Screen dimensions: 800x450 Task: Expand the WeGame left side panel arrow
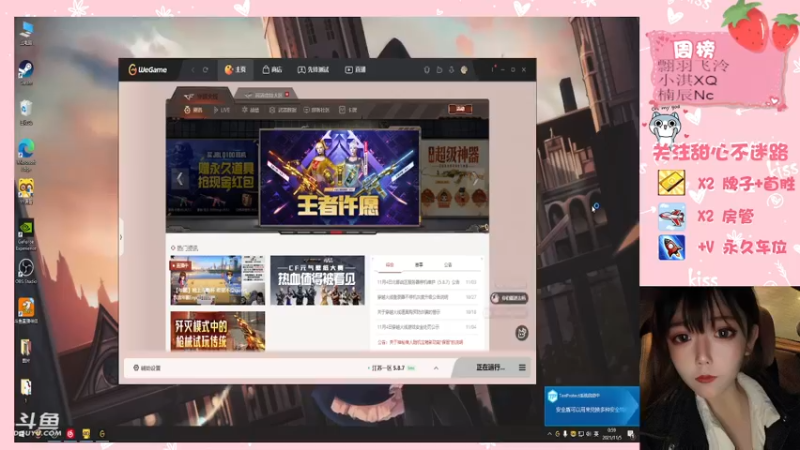point(121,237)
